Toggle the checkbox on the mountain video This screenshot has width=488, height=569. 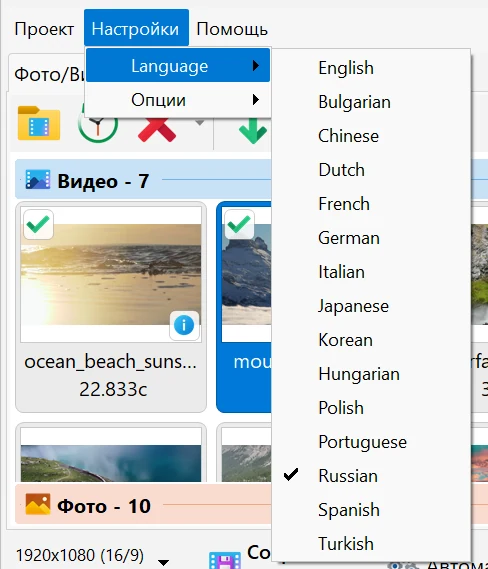click(239, 225)
